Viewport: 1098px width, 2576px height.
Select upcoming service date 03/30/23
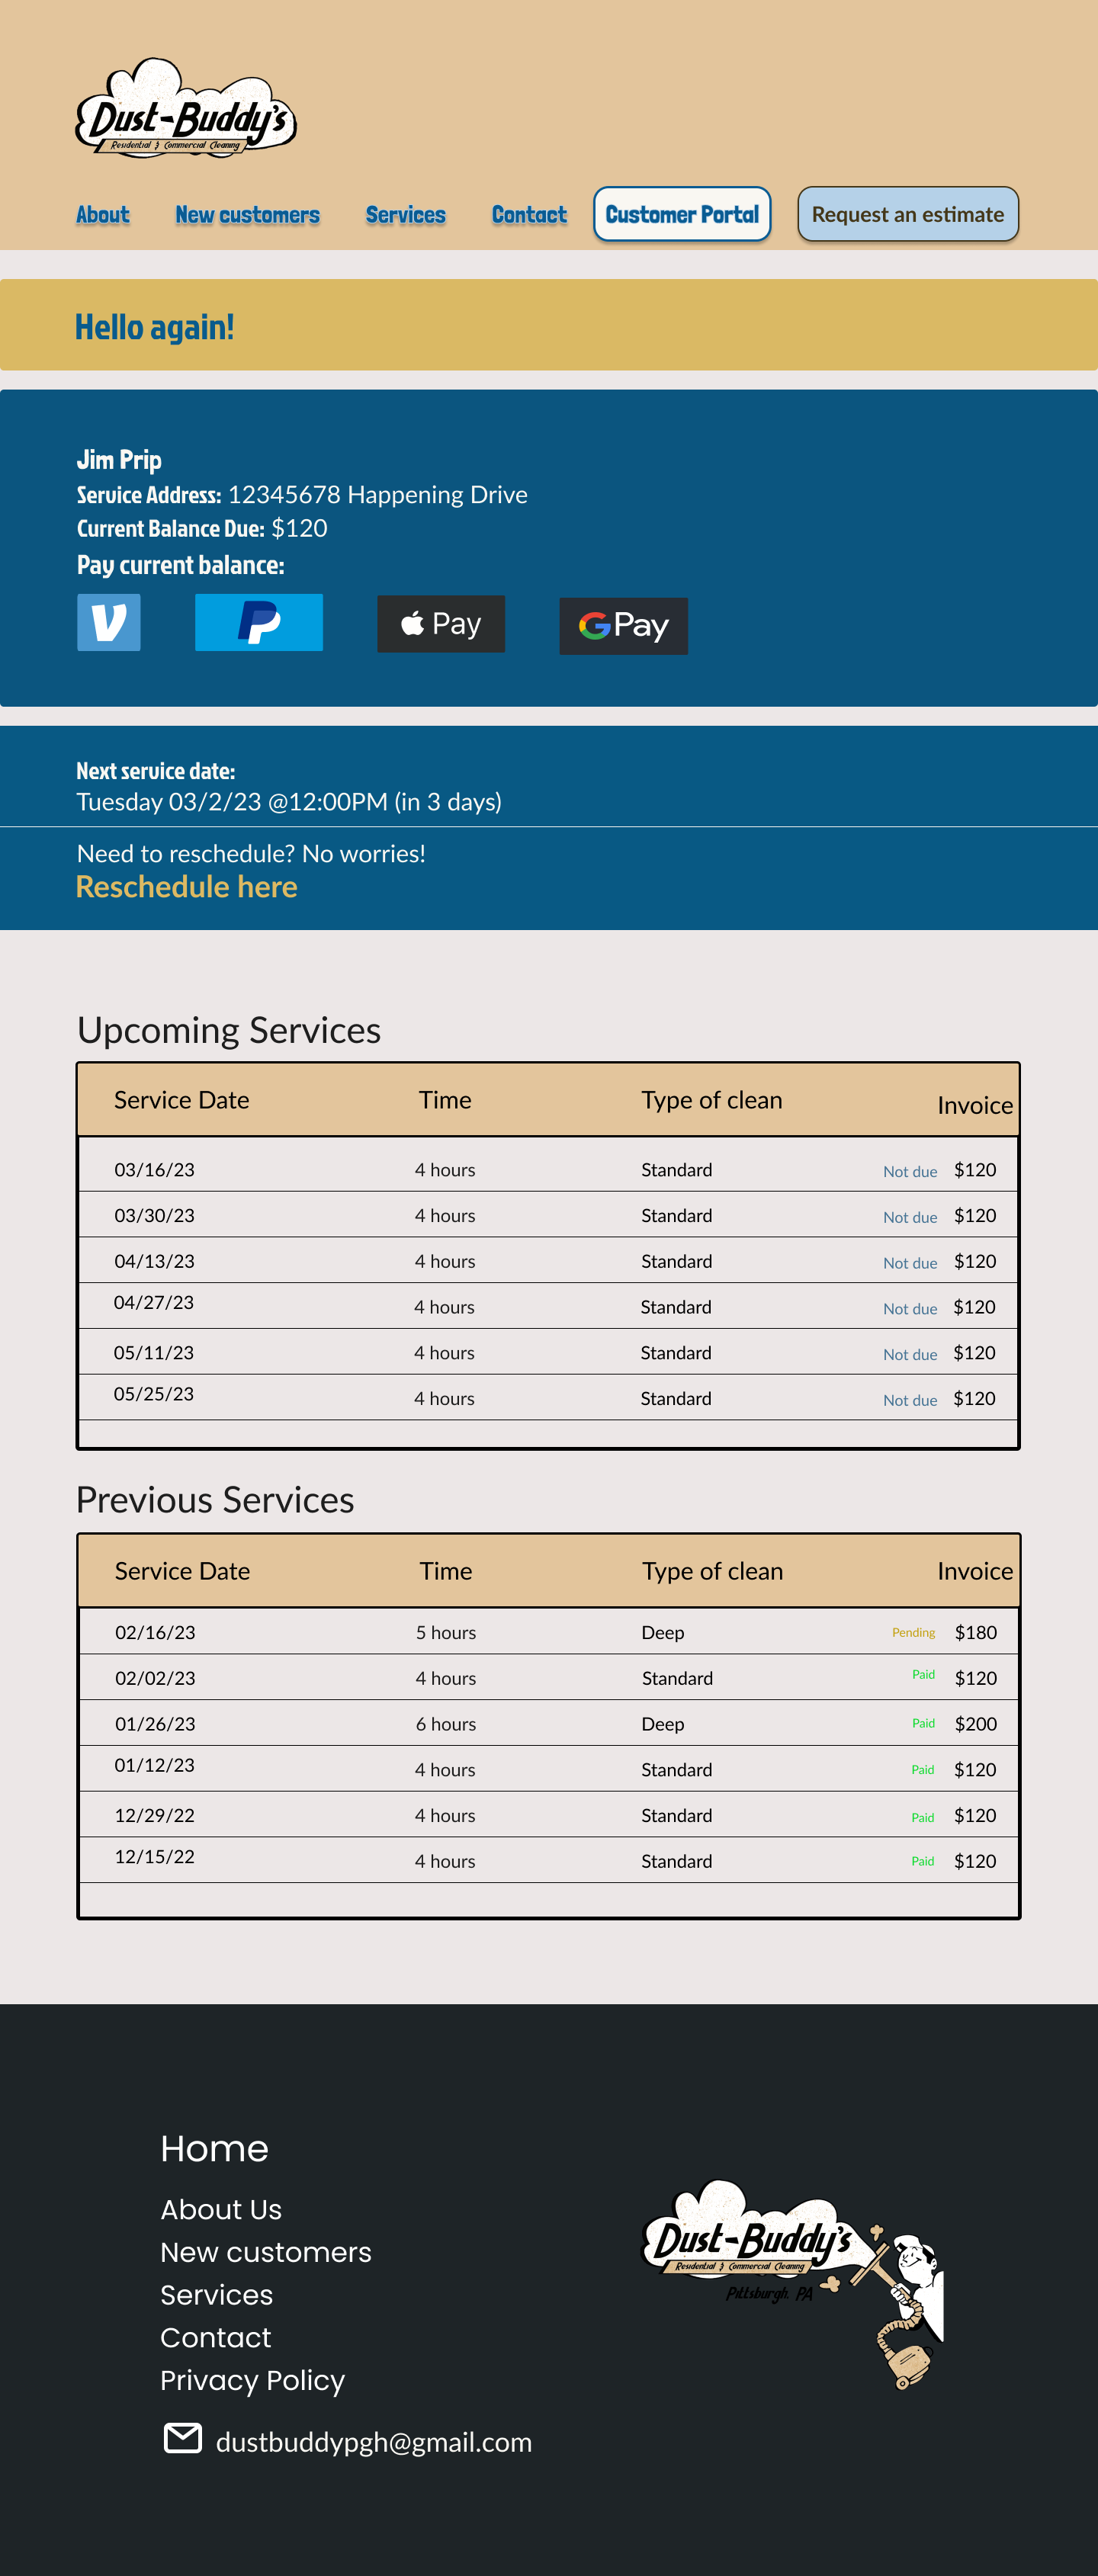(155, 1216)
